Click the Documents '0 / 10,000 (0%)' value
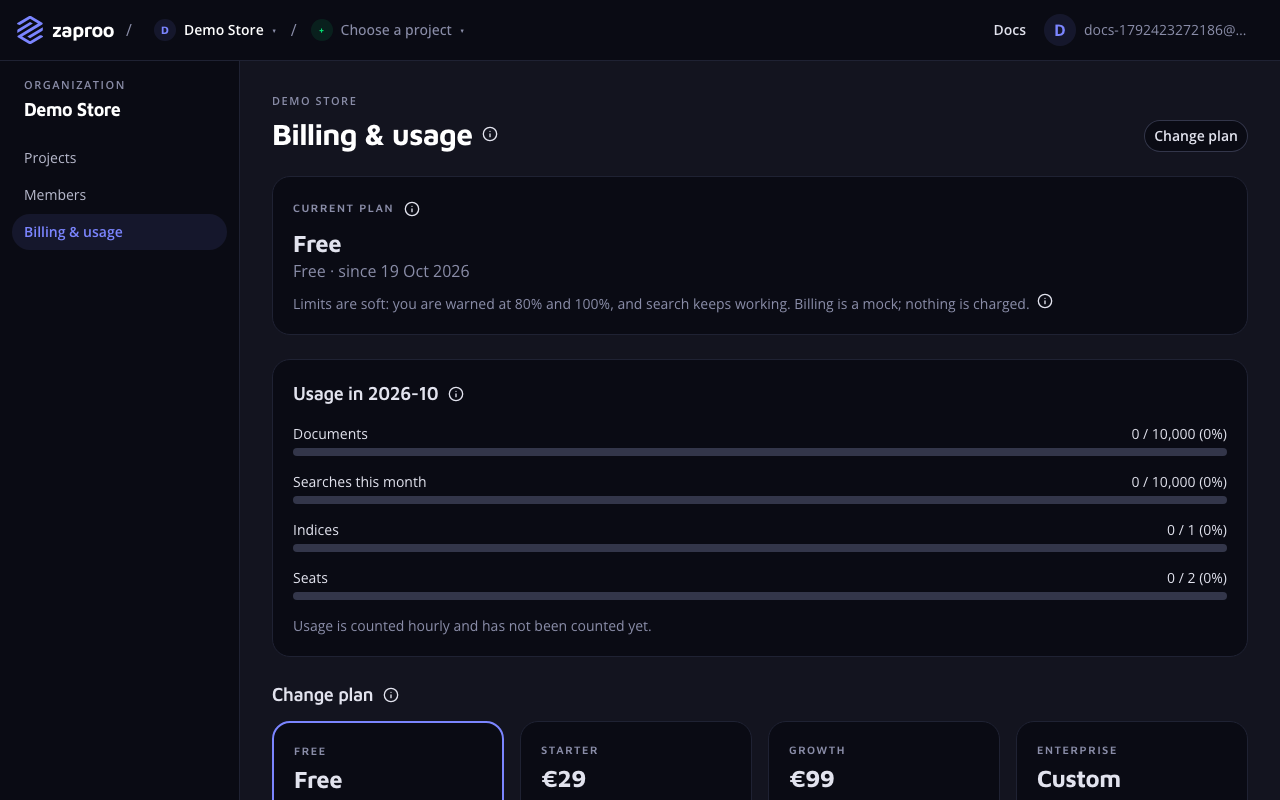Image resolution: width=1280 pixels, height=800 pixels. tap(1179, 434)
